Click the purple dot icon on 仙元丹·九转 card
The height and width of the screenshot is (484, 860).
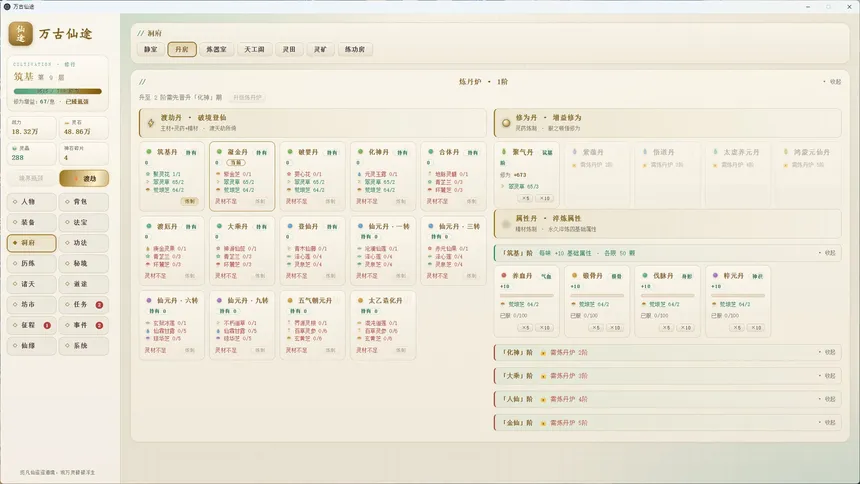click(219, 300)
